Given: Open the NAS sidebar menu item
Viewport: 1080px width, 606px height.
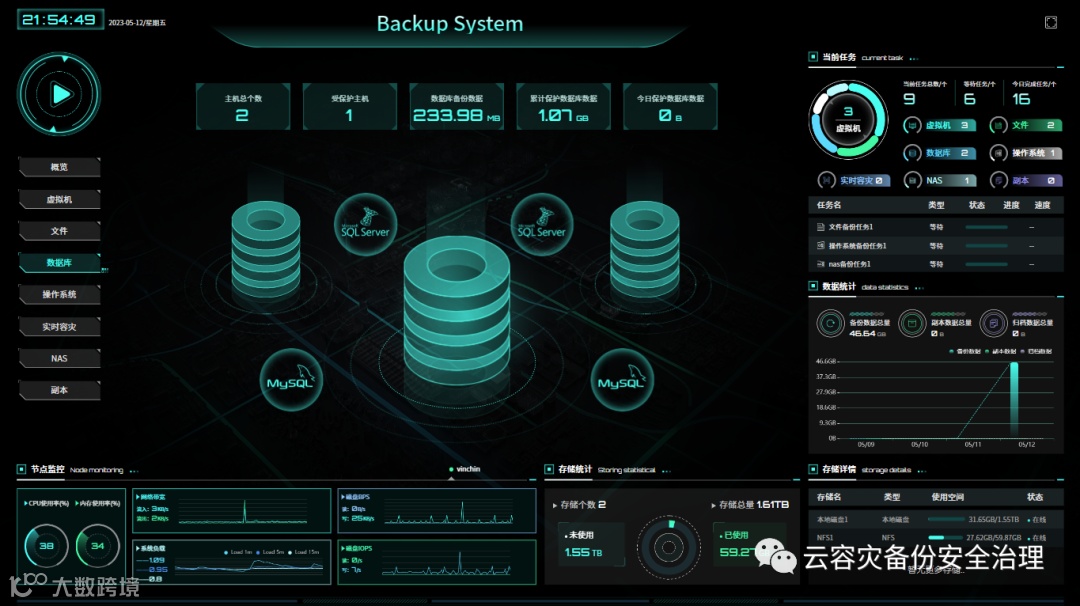Looking at the screenshot, I should (59, 359).
